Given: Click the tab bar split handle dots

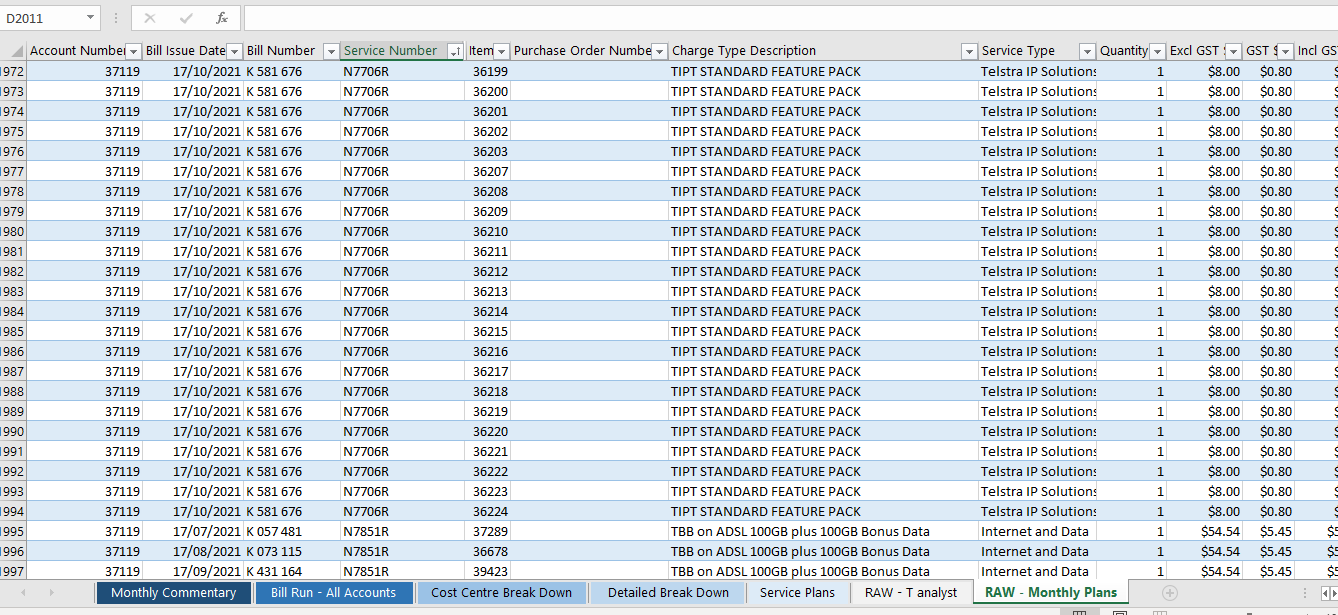Looking at the screenshot, I should (x=1305, y=593).
